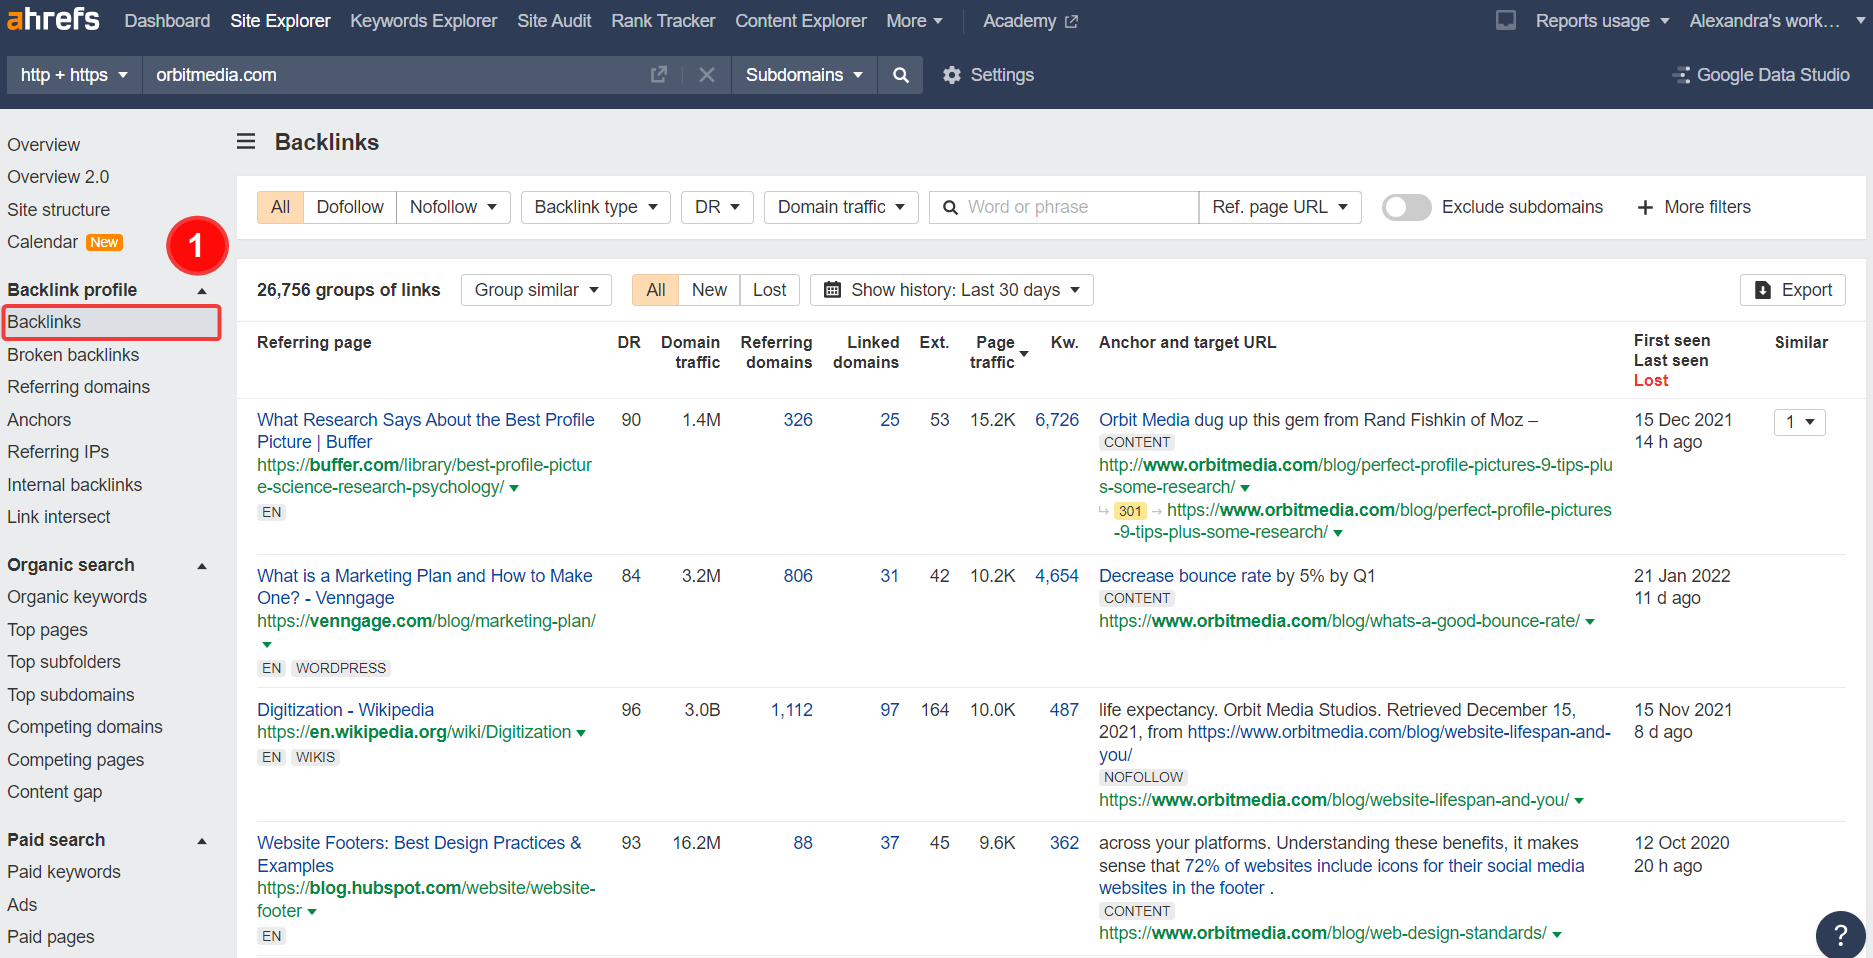The width and height of the screenshot is (1873, 958).
Task: Open Similar count dropdown for Buffer row
Action: pyautogui.click(x=1800, y=422)
